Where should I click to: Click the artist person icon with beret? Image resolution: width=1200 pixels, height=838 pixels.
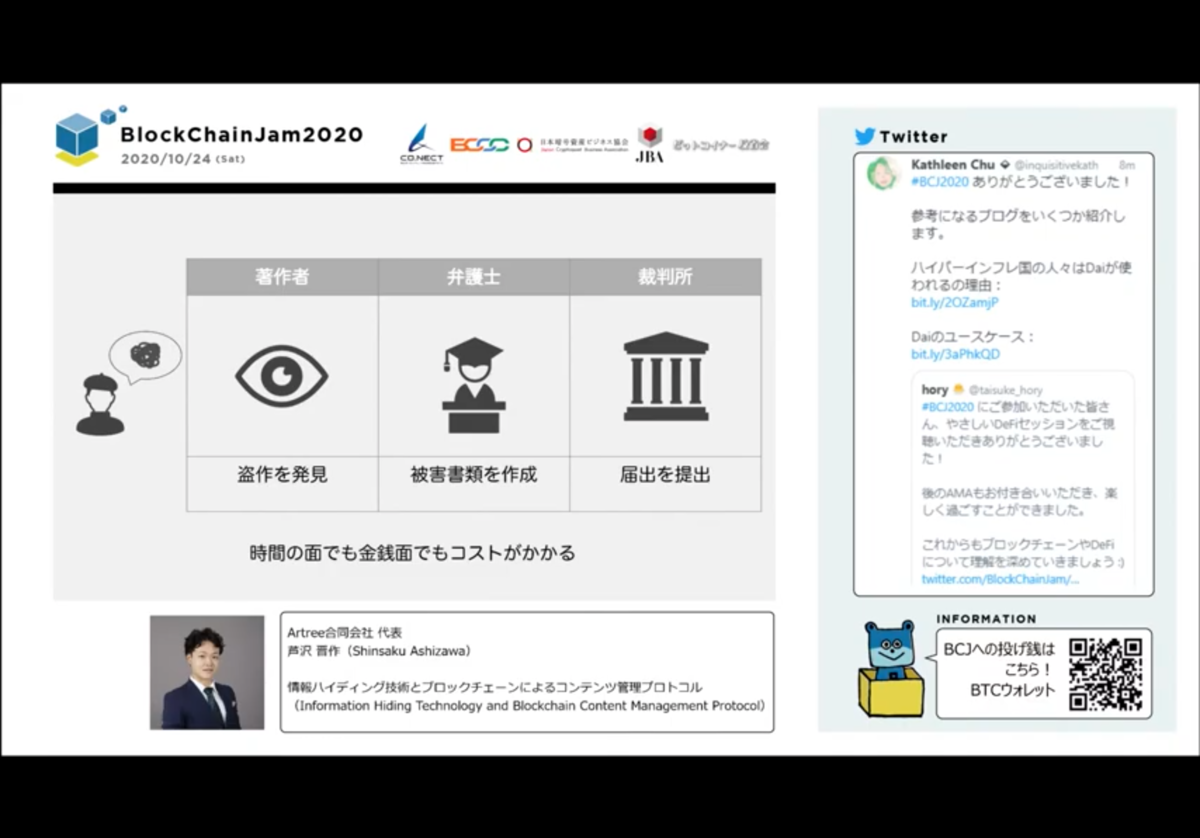100,405
